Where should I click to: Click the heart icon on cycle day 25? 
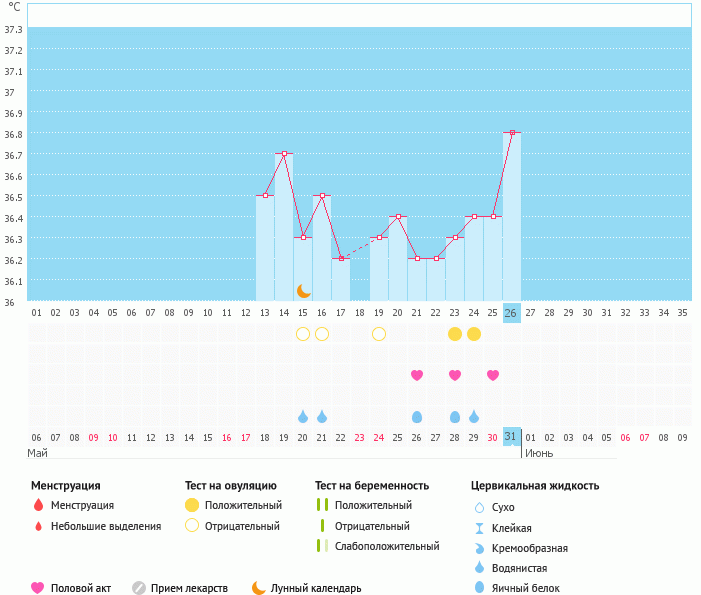tap(493, 375)
